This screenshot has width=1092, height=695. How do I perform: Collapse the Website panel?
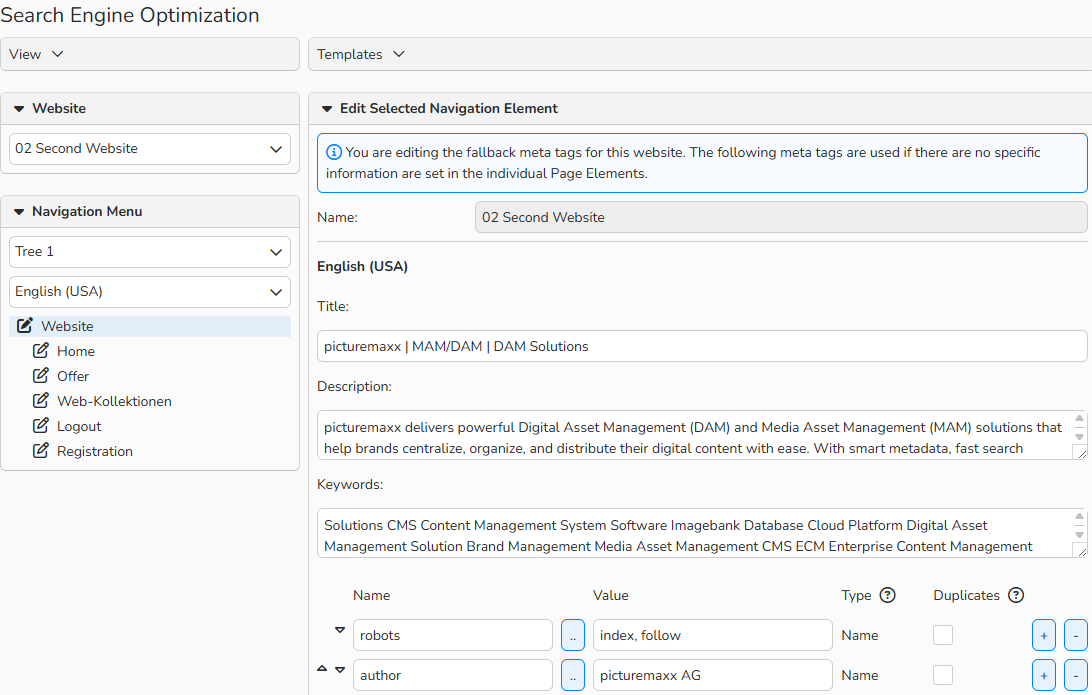[19, 109]
